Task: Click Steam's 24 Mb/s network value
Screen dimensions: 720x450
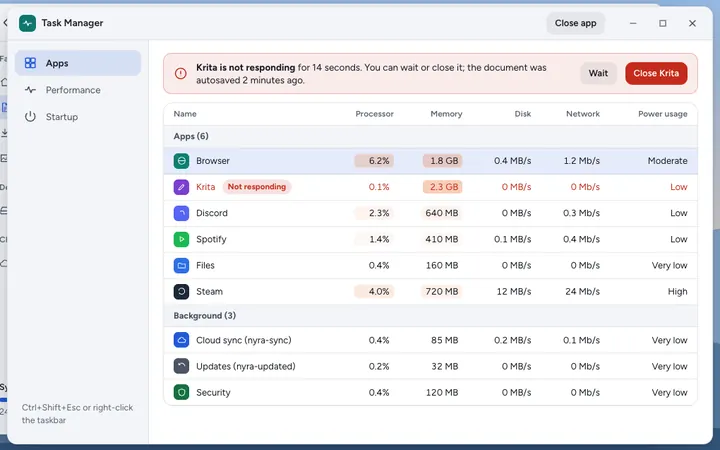Action: tap(582, 292)
